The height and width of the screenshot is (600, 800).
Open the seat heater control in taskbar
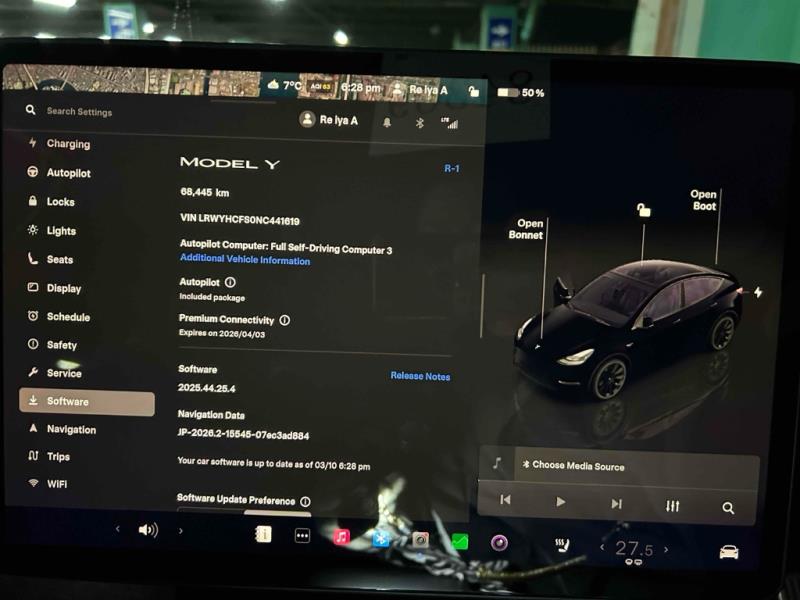pos(561,544)
